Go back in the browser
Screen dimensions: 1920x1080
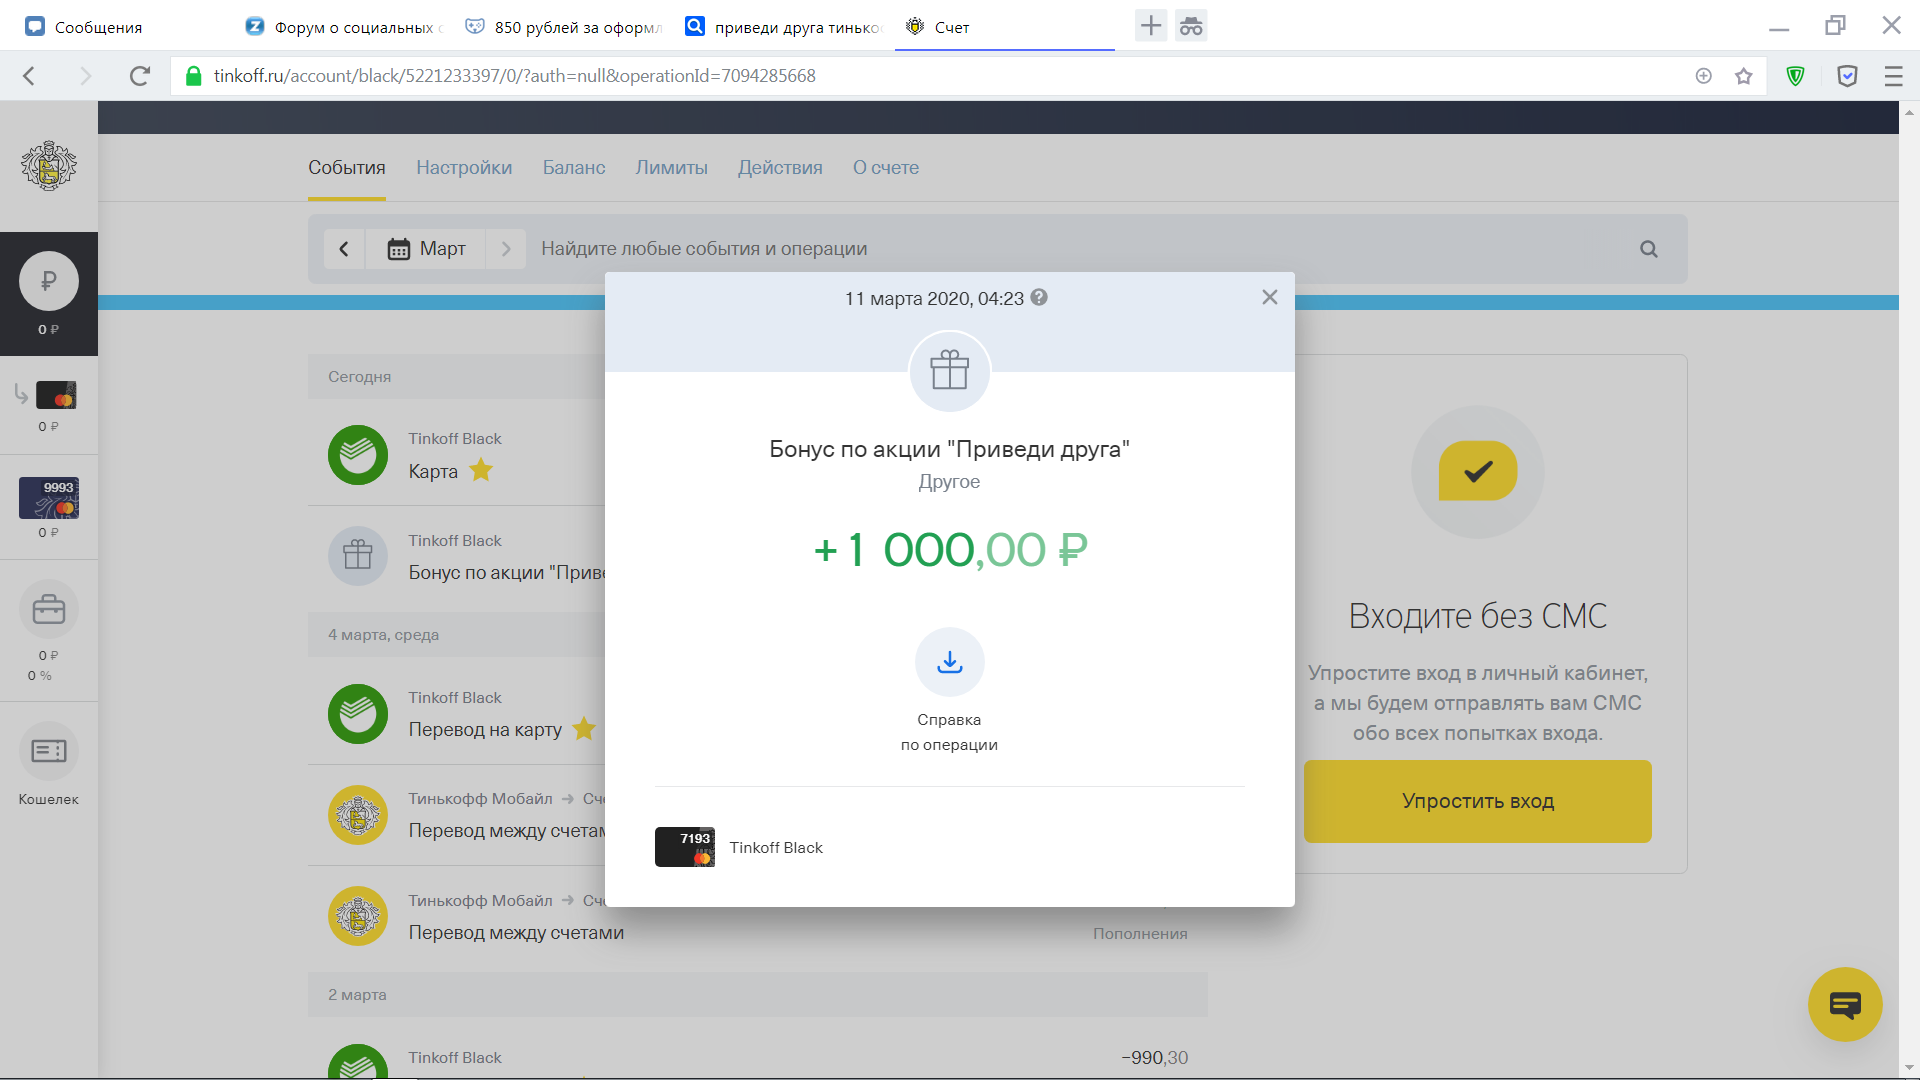click(29, 76)
